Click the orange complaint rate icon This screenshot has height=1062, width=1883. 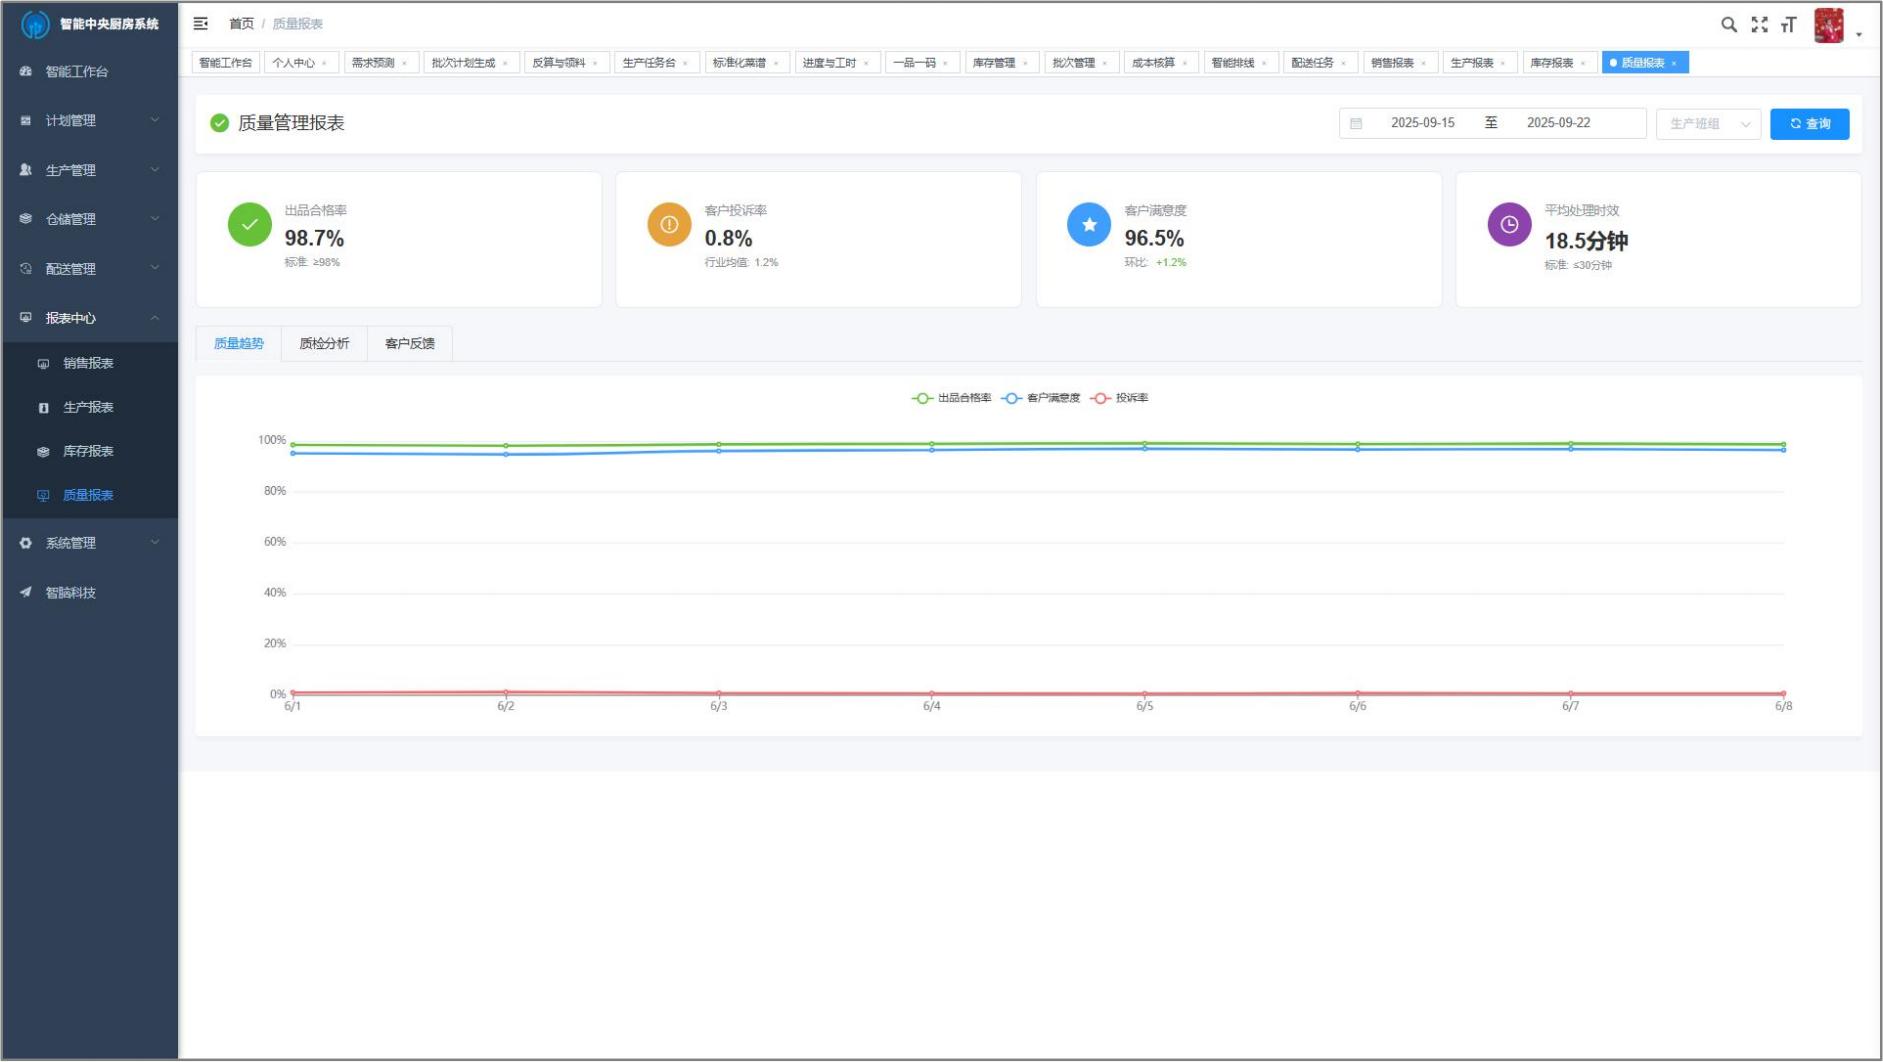pyautogui.click(x=669, y=224)
